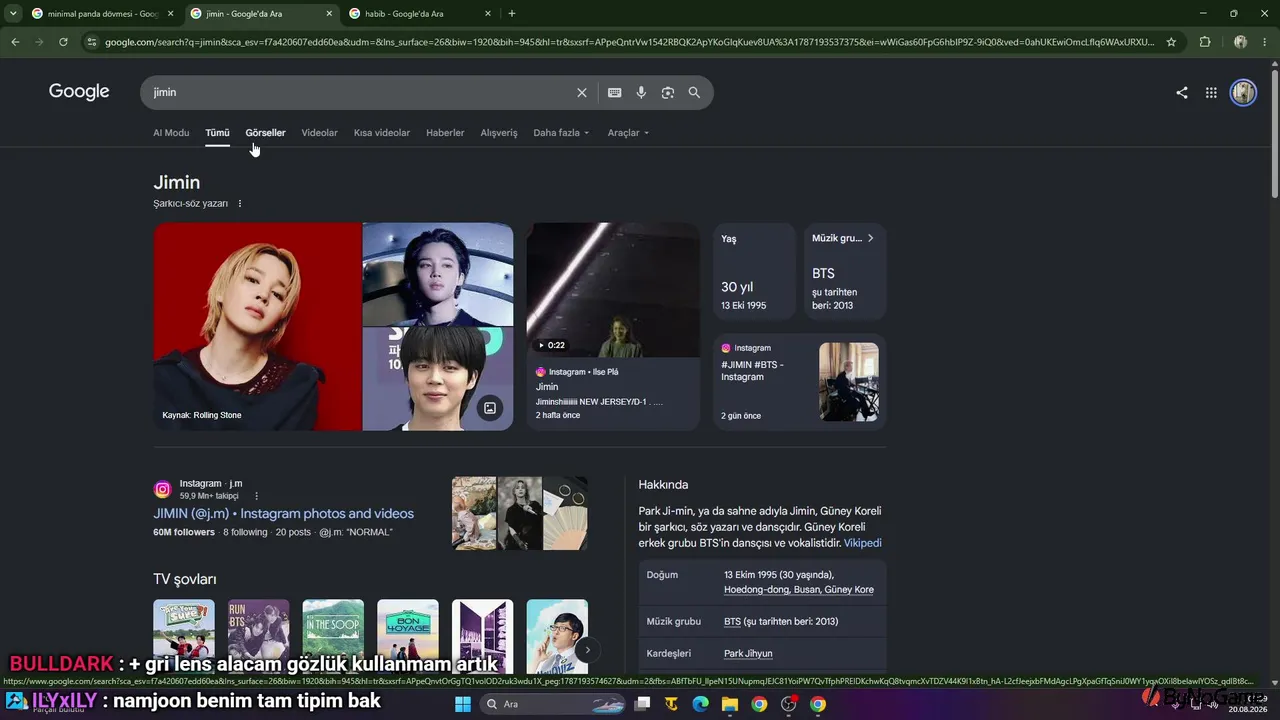Open the 'Bon Voyage' TV show thumbnail
Screen dimensions: 1280x720
point(408,636)
